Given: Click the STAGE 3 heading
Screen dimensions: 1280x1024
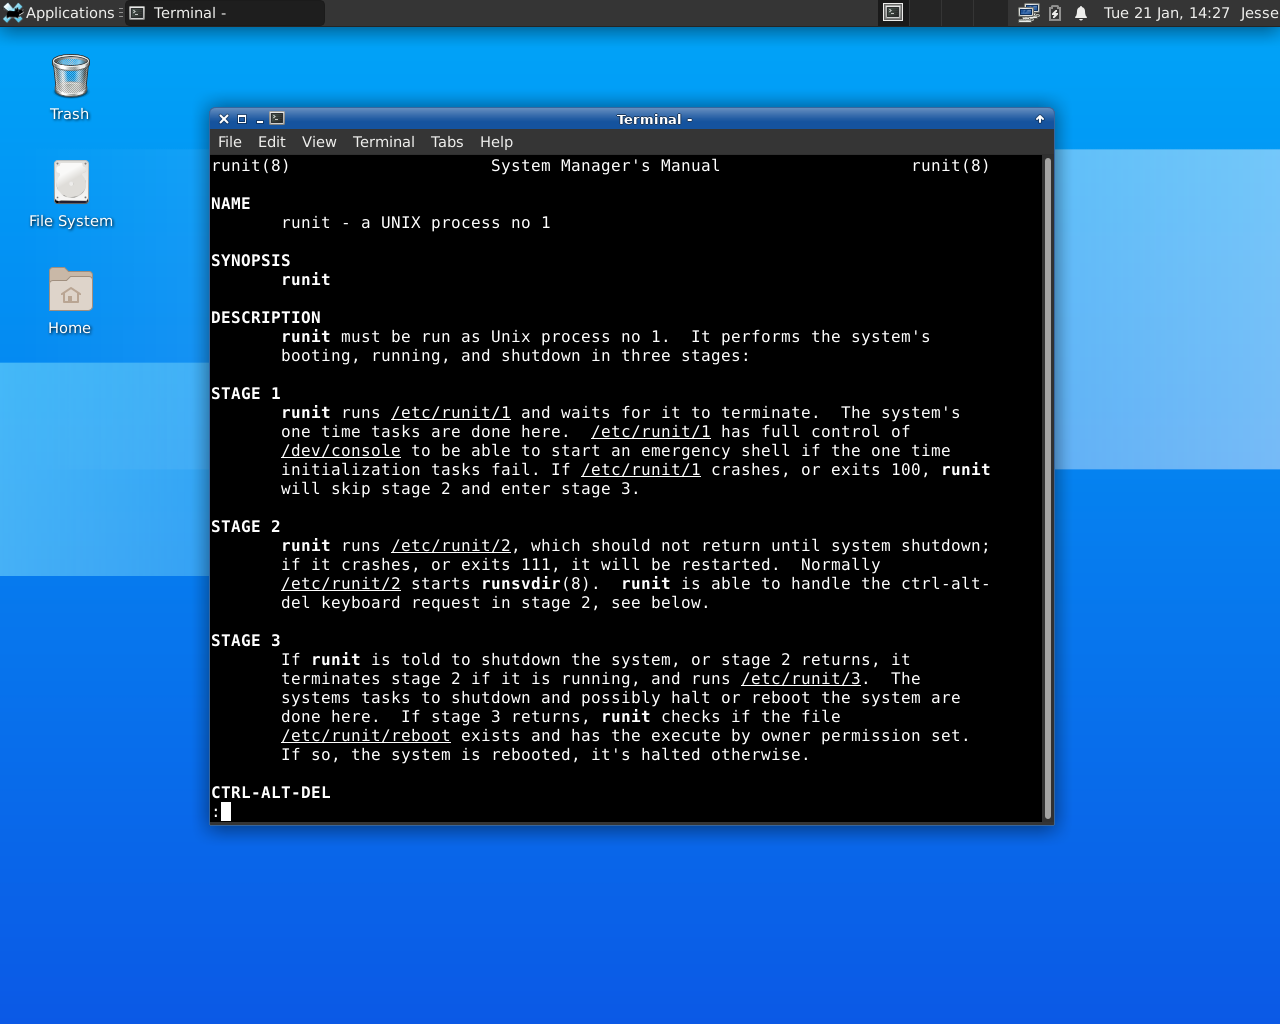Looking at the screenshot, I should click(x=246, y=641).
